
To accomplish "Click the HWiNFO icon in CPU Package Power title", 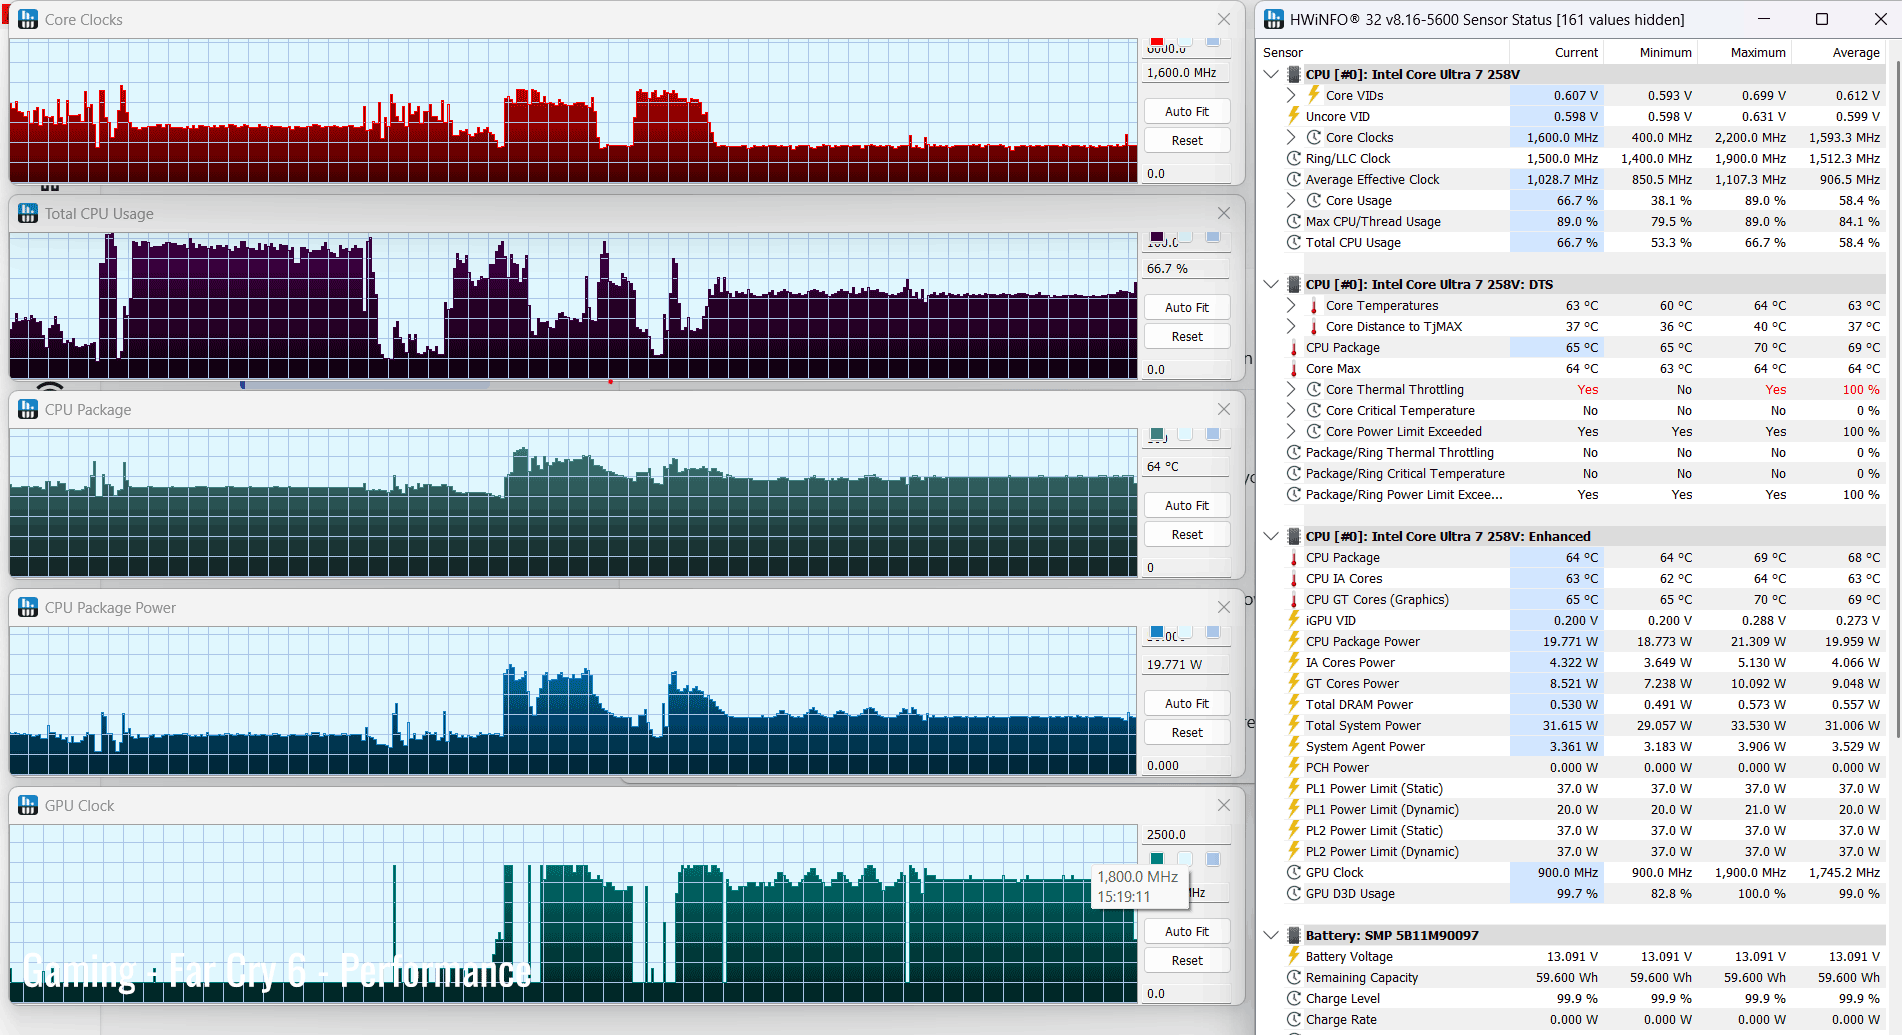I will 28,607.
